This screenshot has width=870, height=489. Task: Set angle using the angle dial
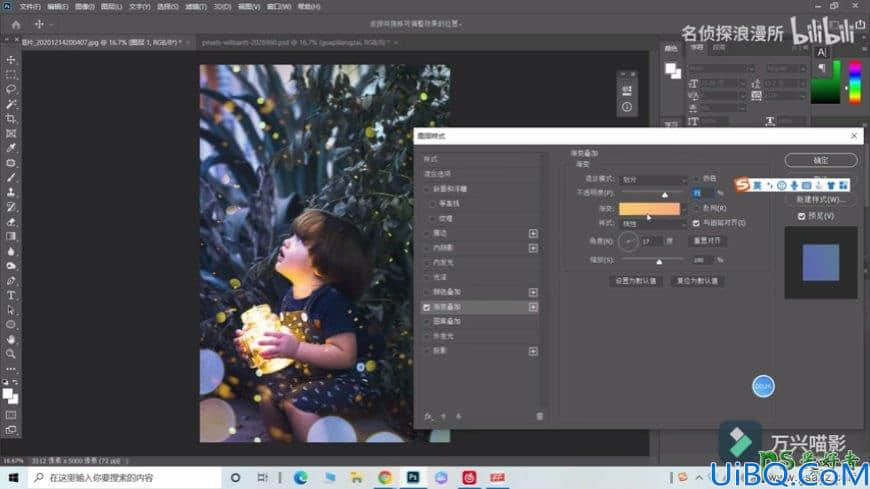pos(628,241)
